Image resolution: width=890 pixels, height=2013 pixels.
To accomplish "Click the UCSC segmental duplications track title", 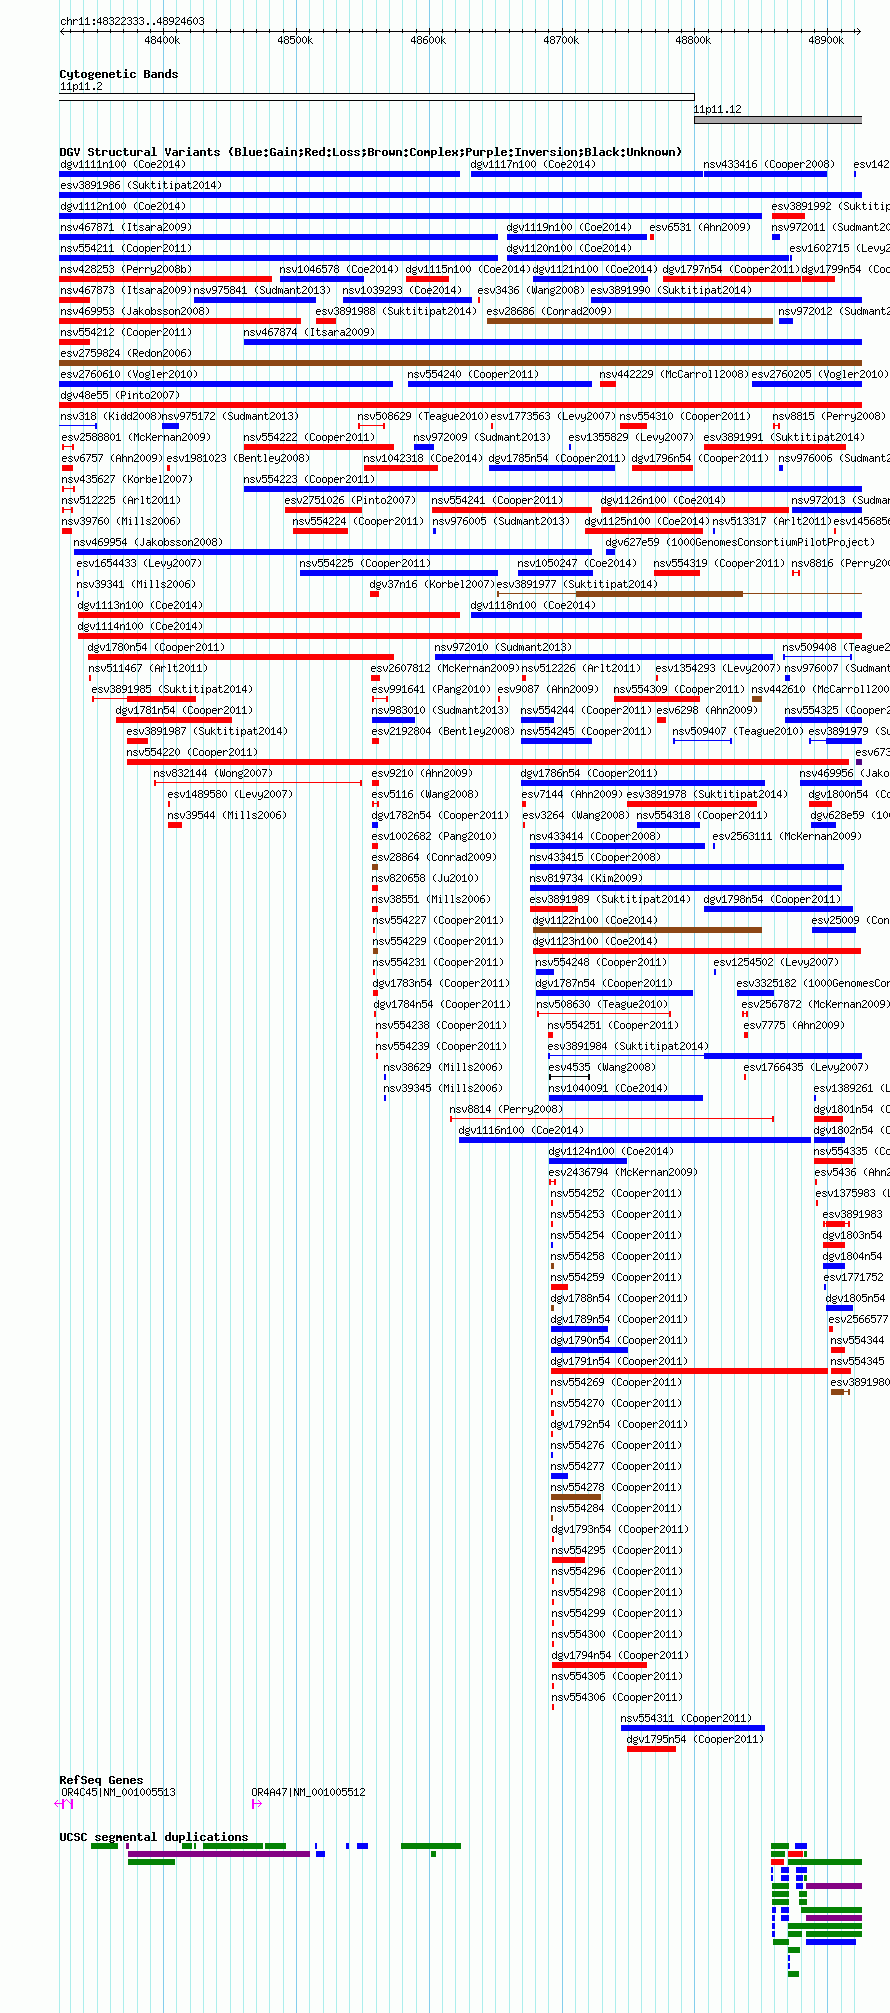I will click(x=154, y=1837).
